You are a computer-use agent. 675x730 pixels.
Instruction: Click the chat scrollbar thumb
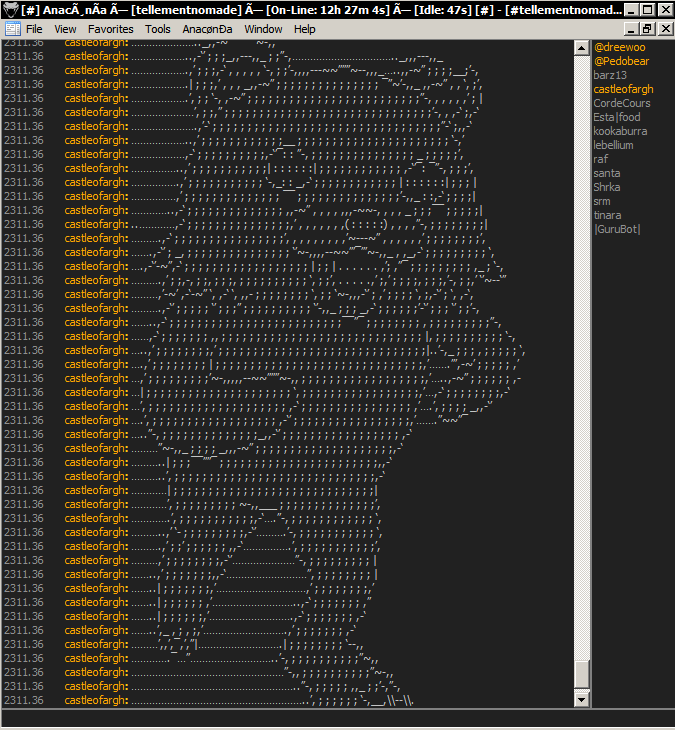pos(582,674)
